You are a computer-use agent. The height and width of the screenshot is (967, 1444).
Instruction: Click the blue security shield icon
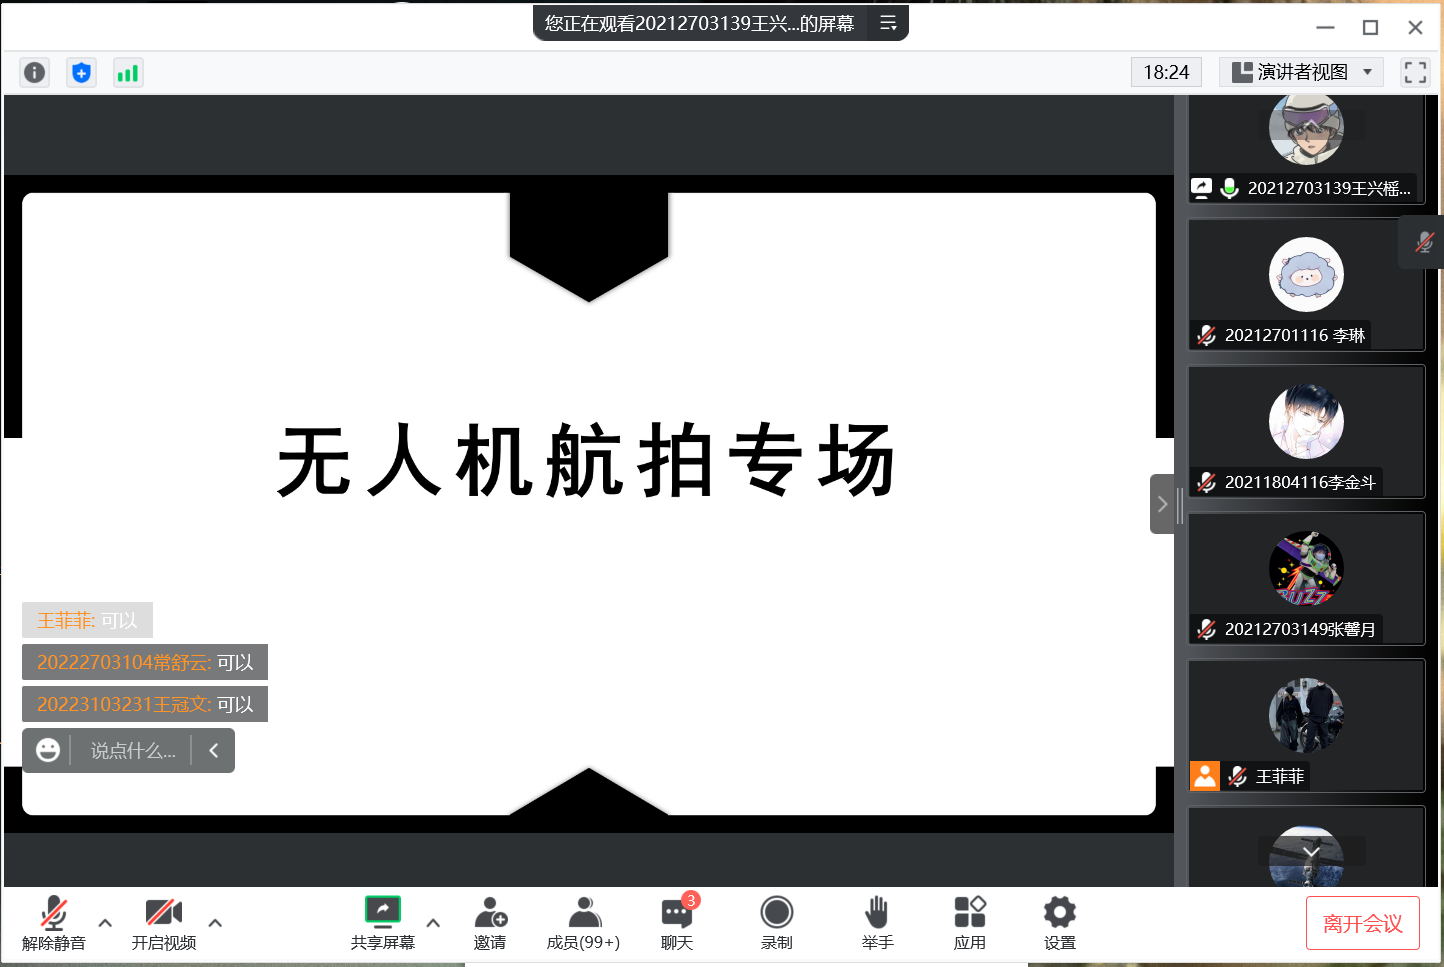(81, 72)
